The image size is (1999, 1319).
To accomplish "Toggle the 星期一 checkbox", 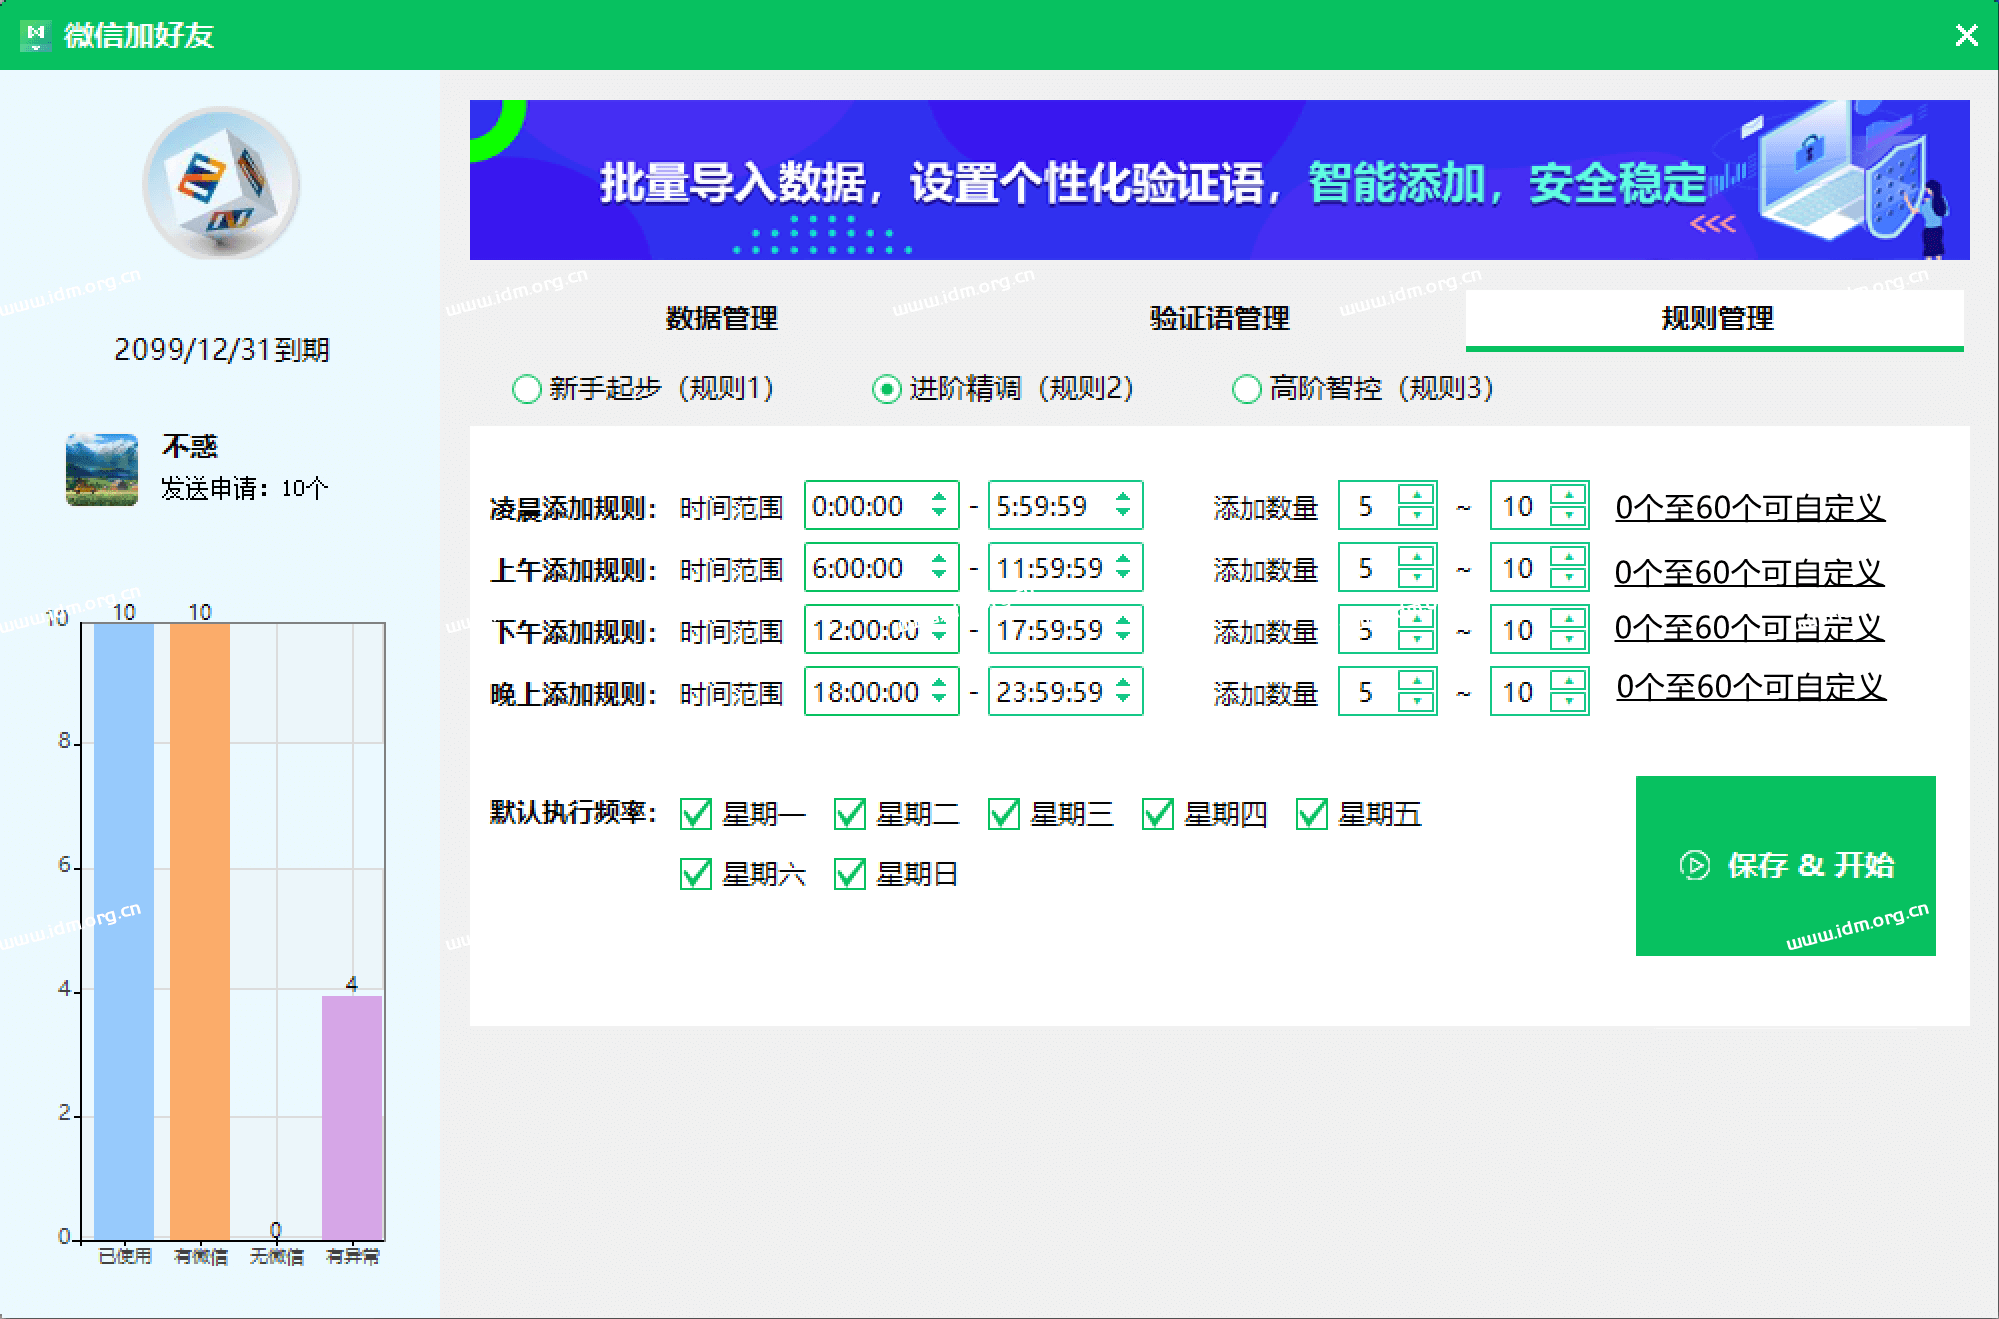I will tap(696, 814).
